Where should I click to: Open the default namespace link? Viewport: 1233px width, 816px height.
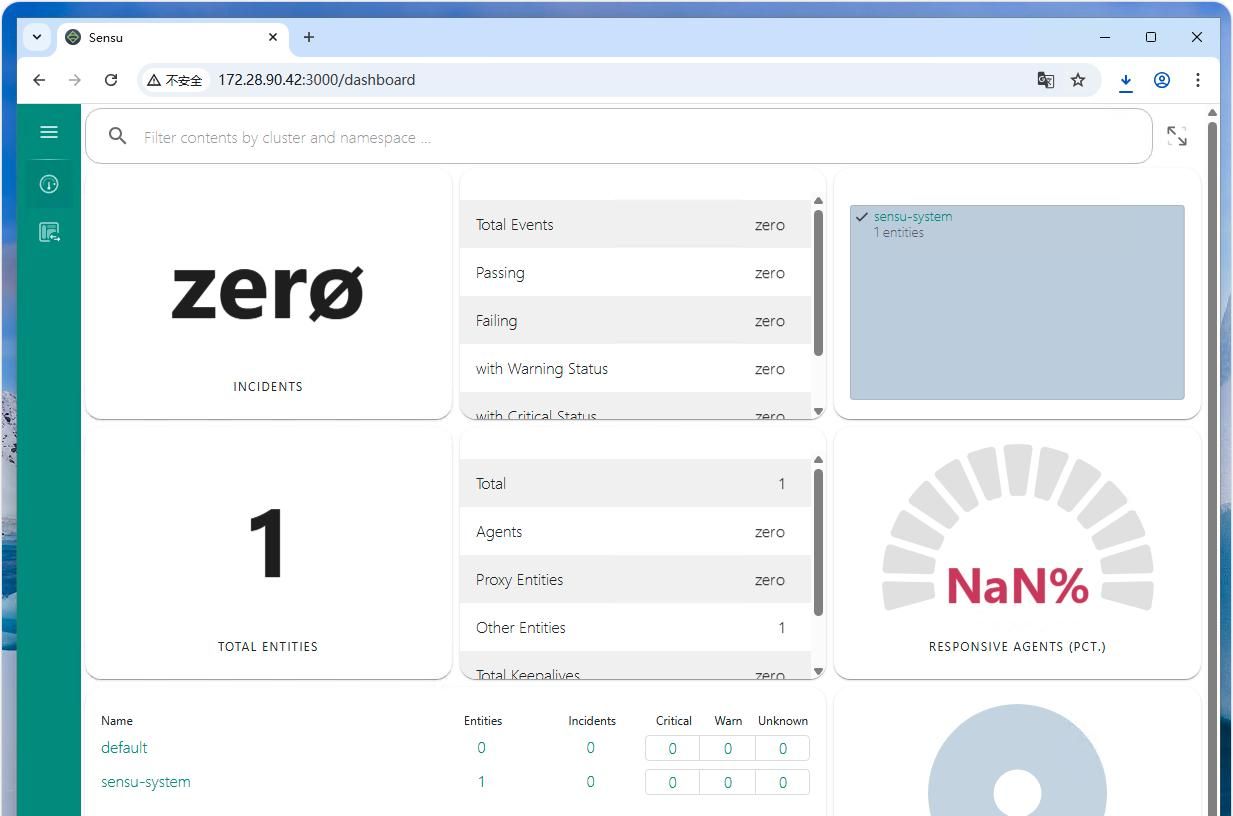(124, 748)
